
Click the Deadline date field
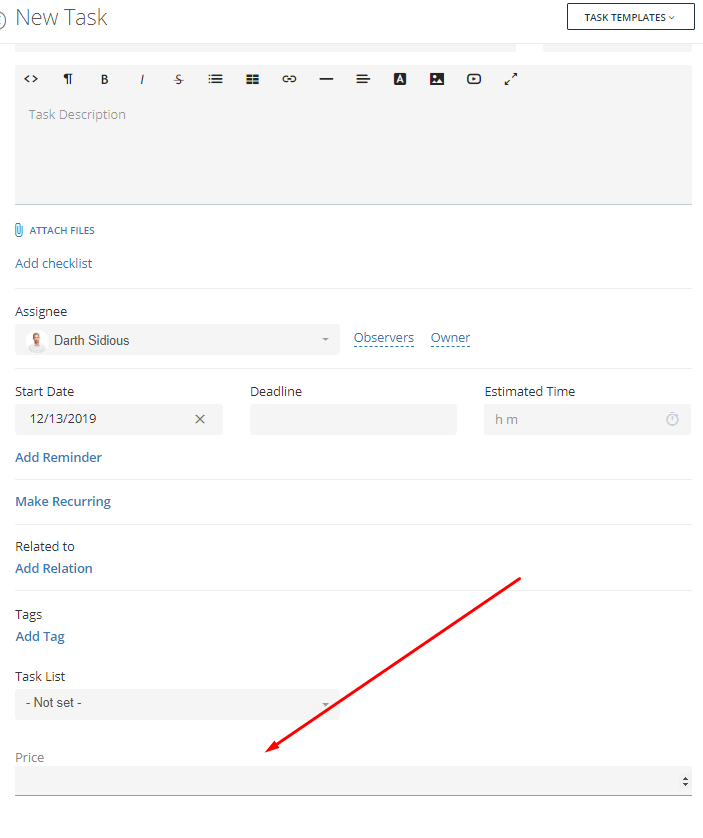[x=353, y=419]
